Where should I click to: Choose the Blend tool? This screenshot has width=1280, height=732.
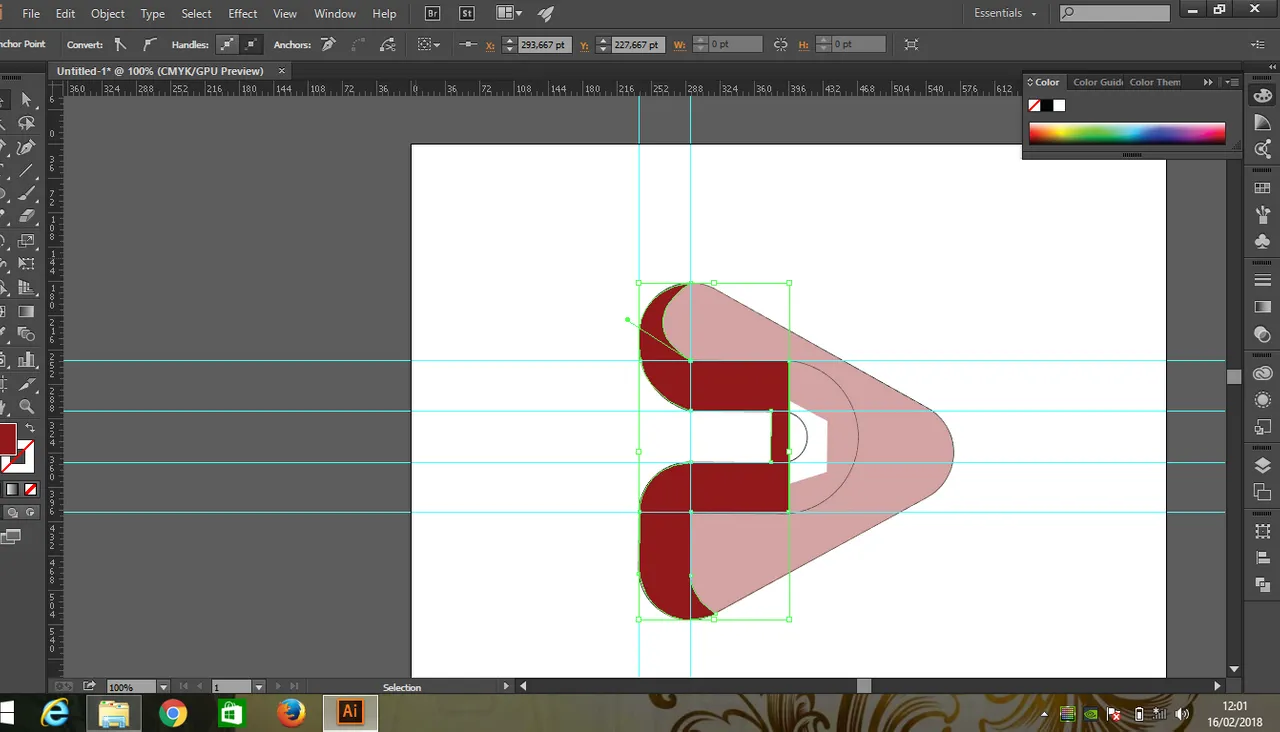[x=27, y=336]
